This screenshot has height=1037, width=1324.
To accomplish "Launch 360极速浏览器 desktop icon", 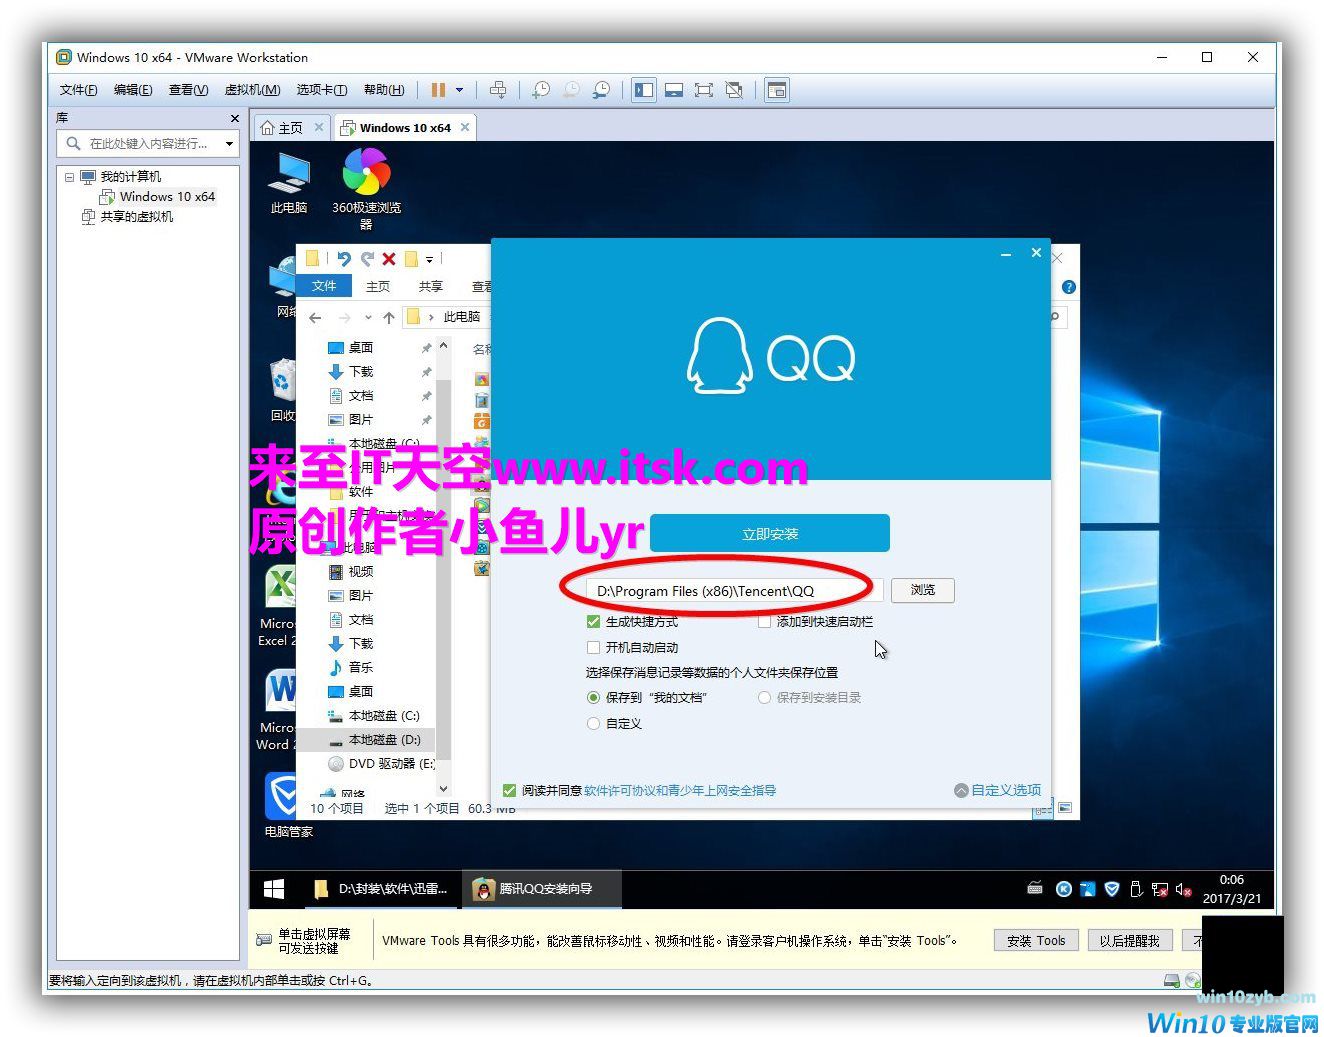I will [x=366, y=188].
